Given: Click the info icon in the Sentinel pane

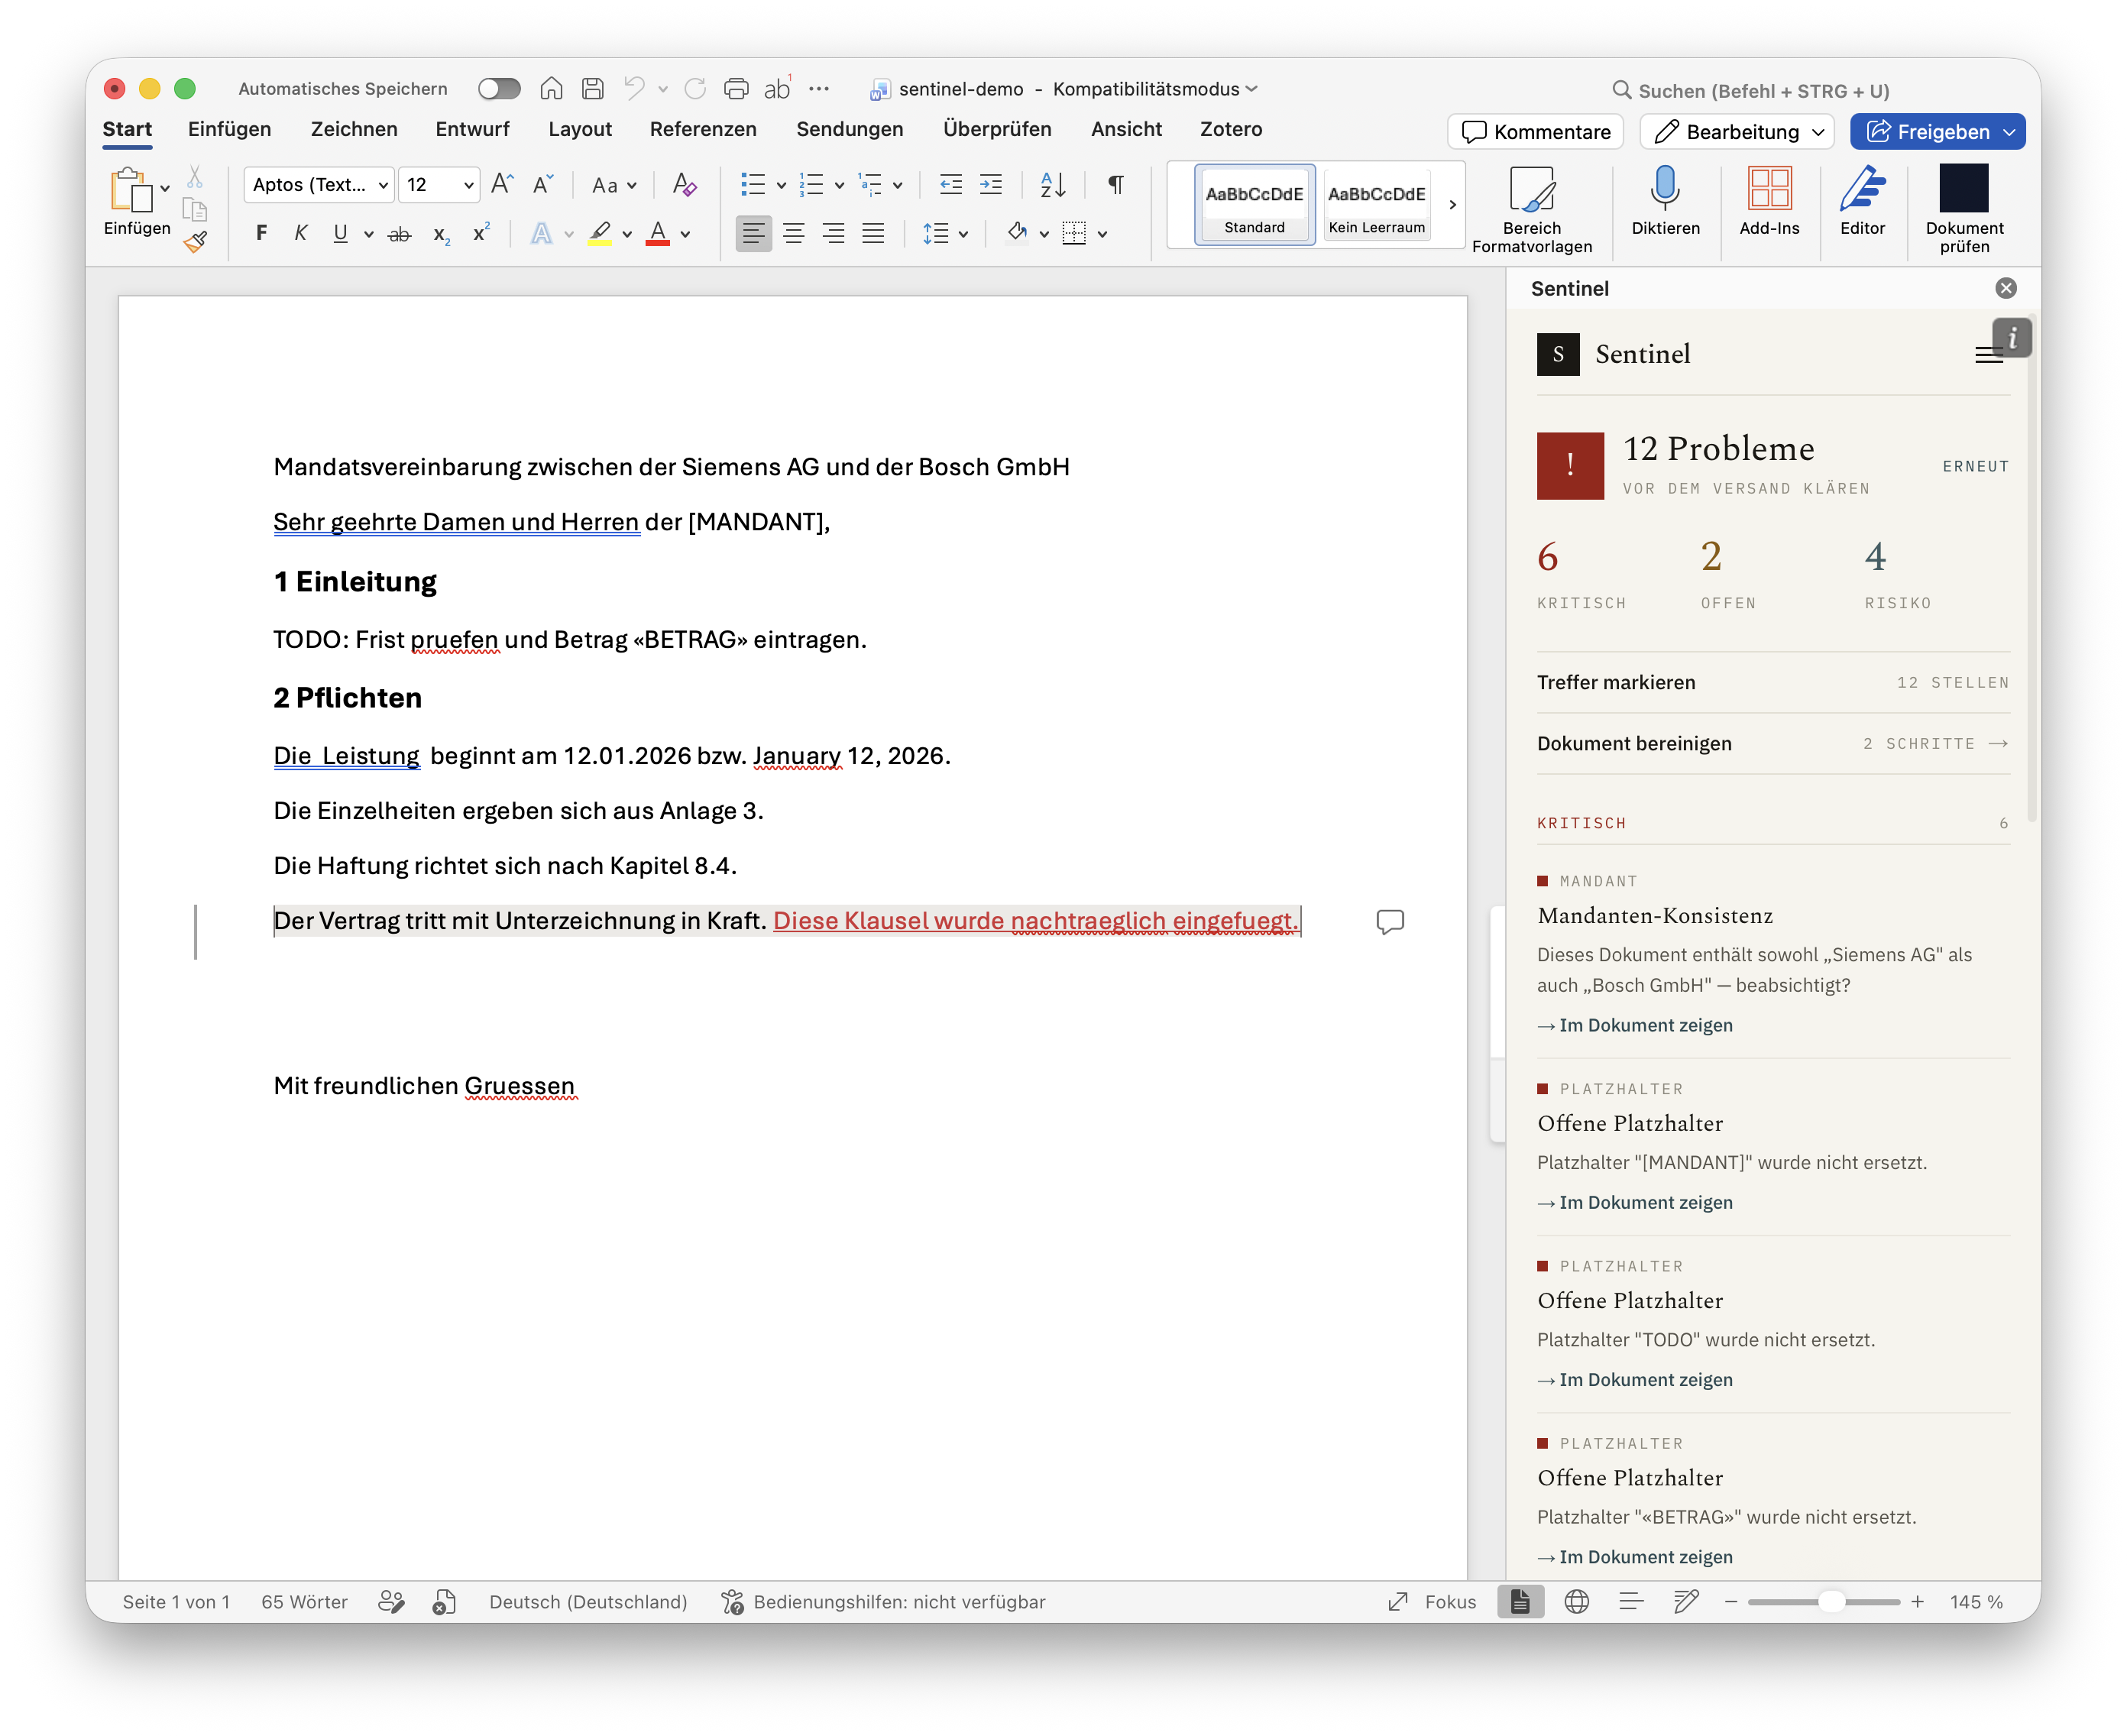Looking at the screenshot, I should pyautogui.click(x=2012, y=338).
